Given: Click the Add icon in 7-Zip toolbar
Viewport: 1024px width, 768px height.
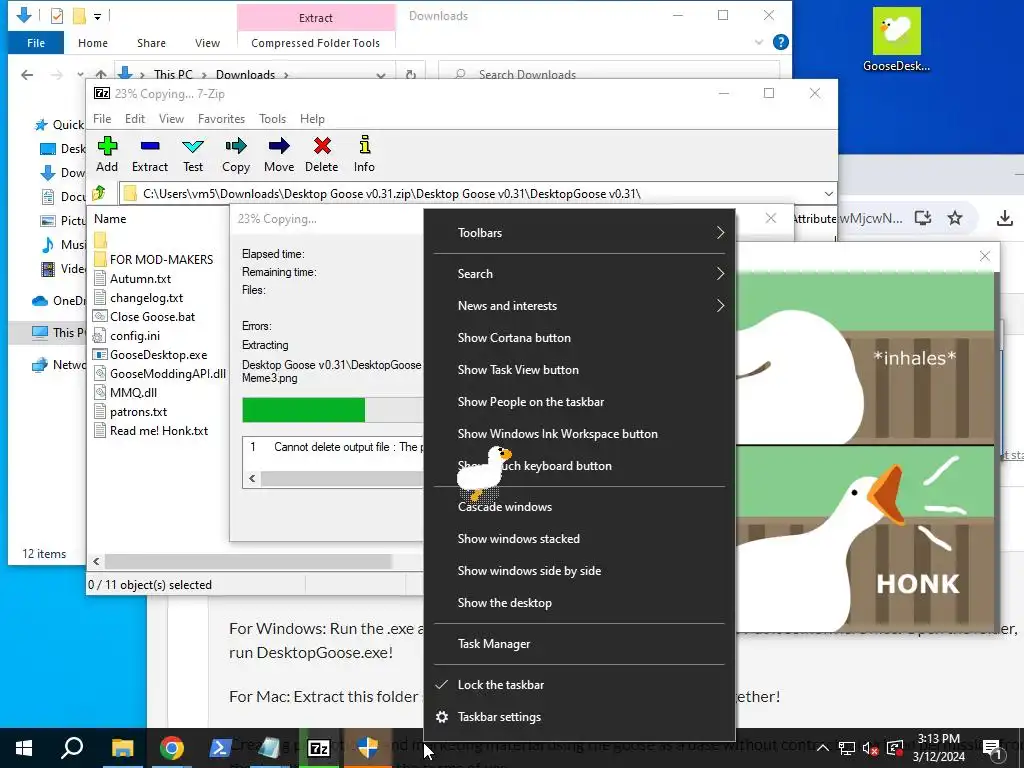Looking at the screenshot, I should tap(107, 146).
